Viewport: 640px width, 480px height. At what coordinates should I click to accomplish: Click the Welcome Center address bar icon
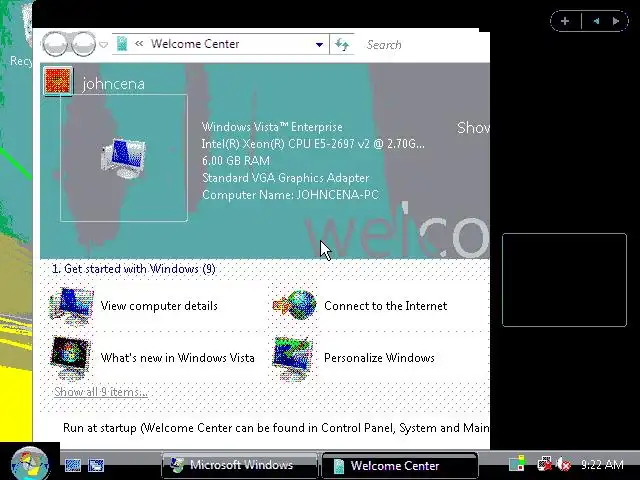pyautogui.click(x=122, y=44)
